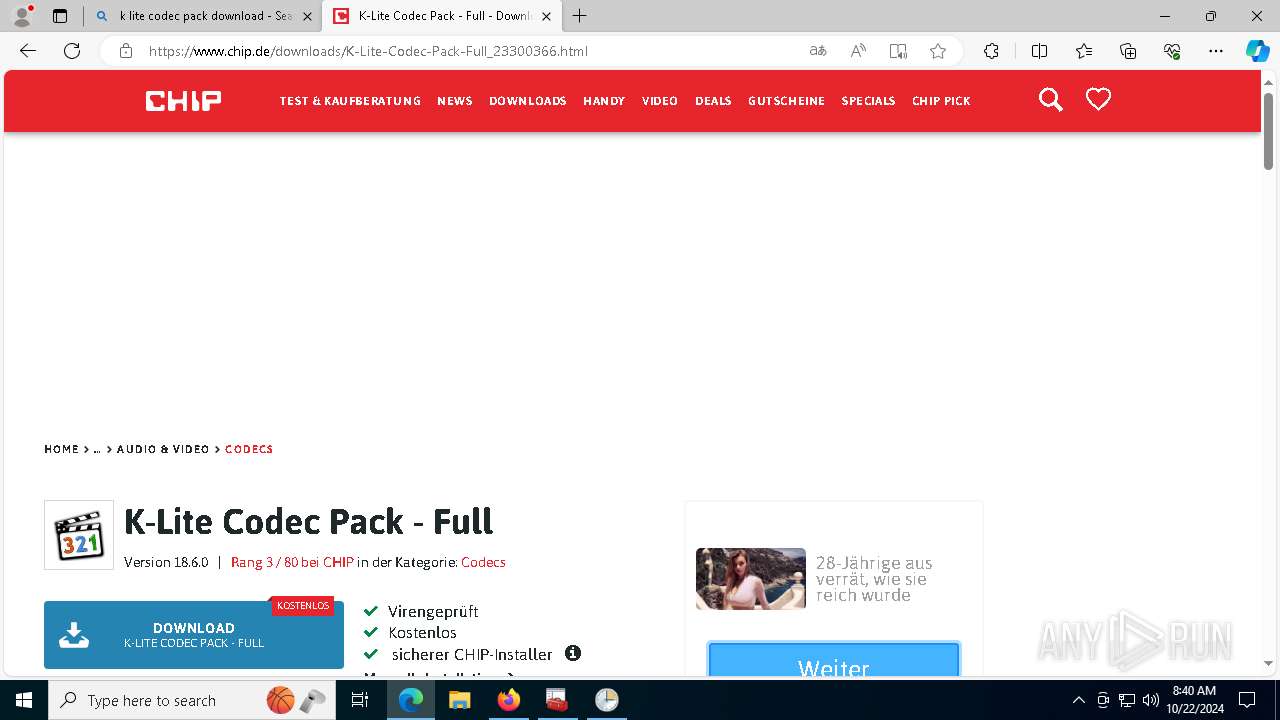Open News menu item
The height and width of the screenshot is (720, 1280).
(455, 101)
